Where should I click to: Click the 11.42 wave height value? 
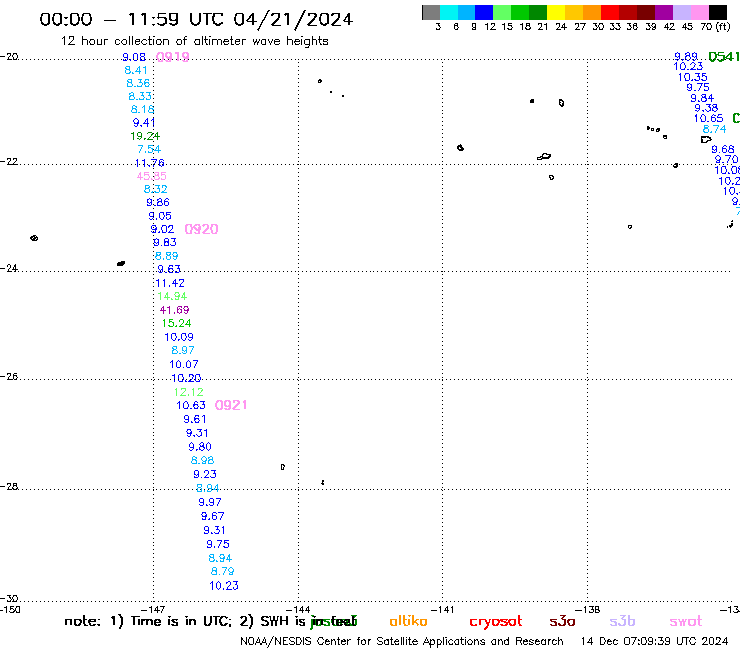(x=170, y=283)
